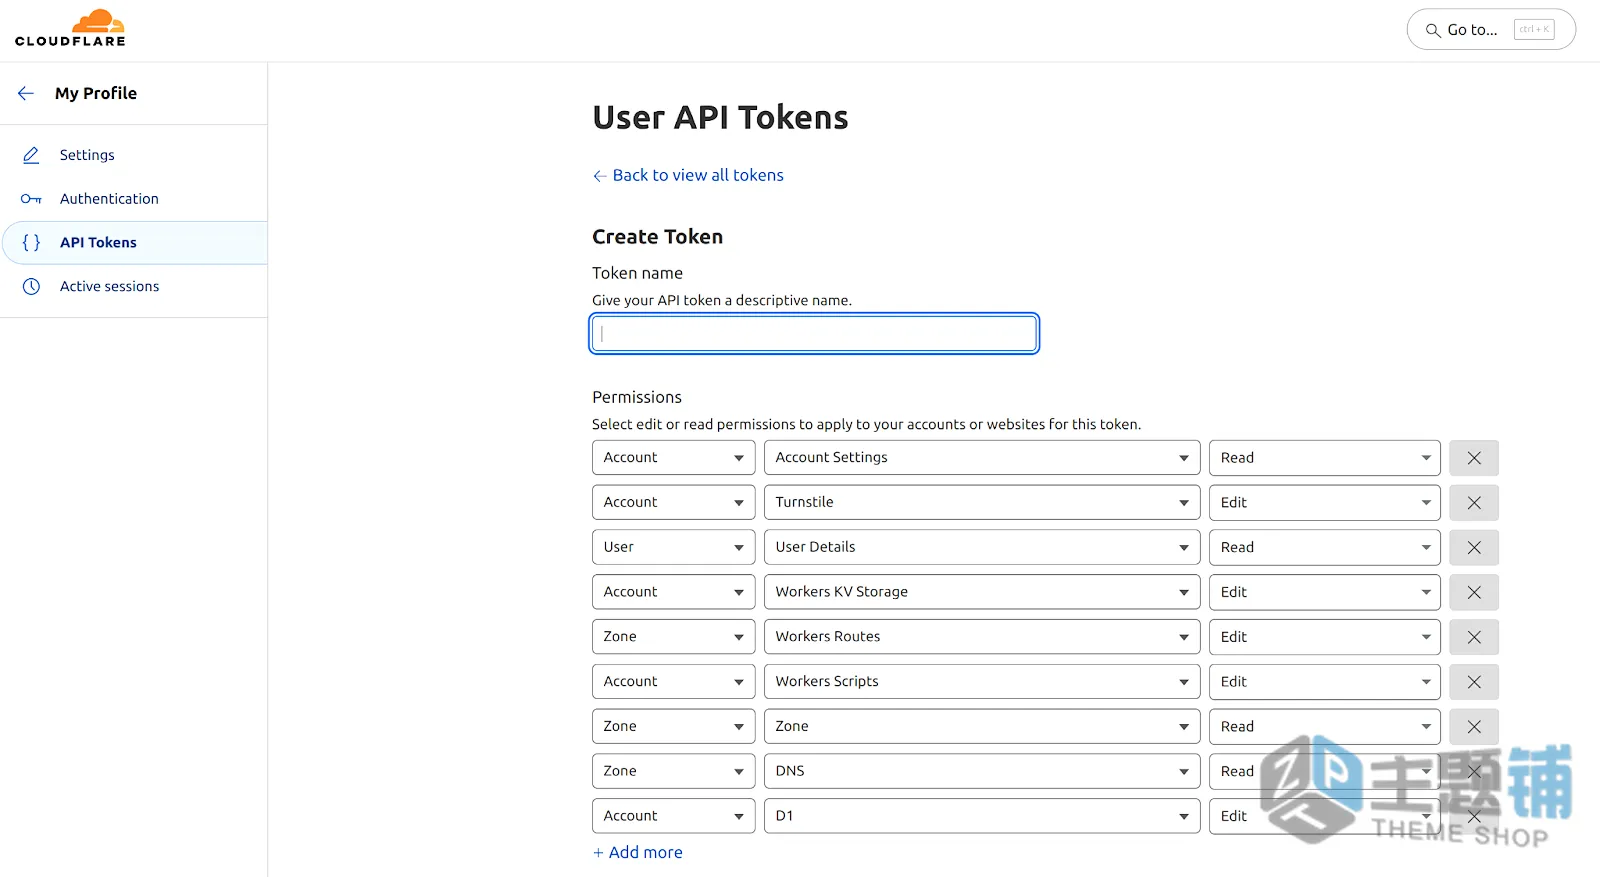Image resolution: width=1600 pixels, height=877 pixels.
Task: Open scope dropdown for D1 row
Action: point(673,816)
